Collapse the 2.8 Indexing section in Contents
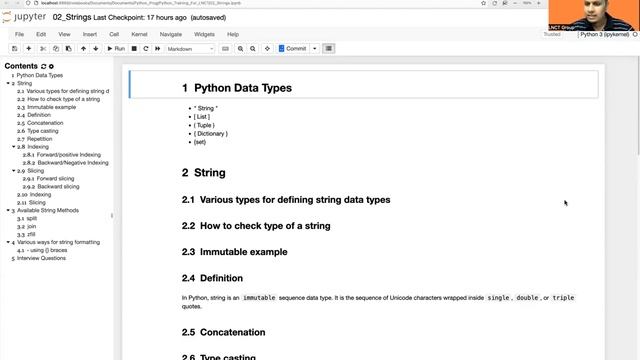 [x=13, y=147]
